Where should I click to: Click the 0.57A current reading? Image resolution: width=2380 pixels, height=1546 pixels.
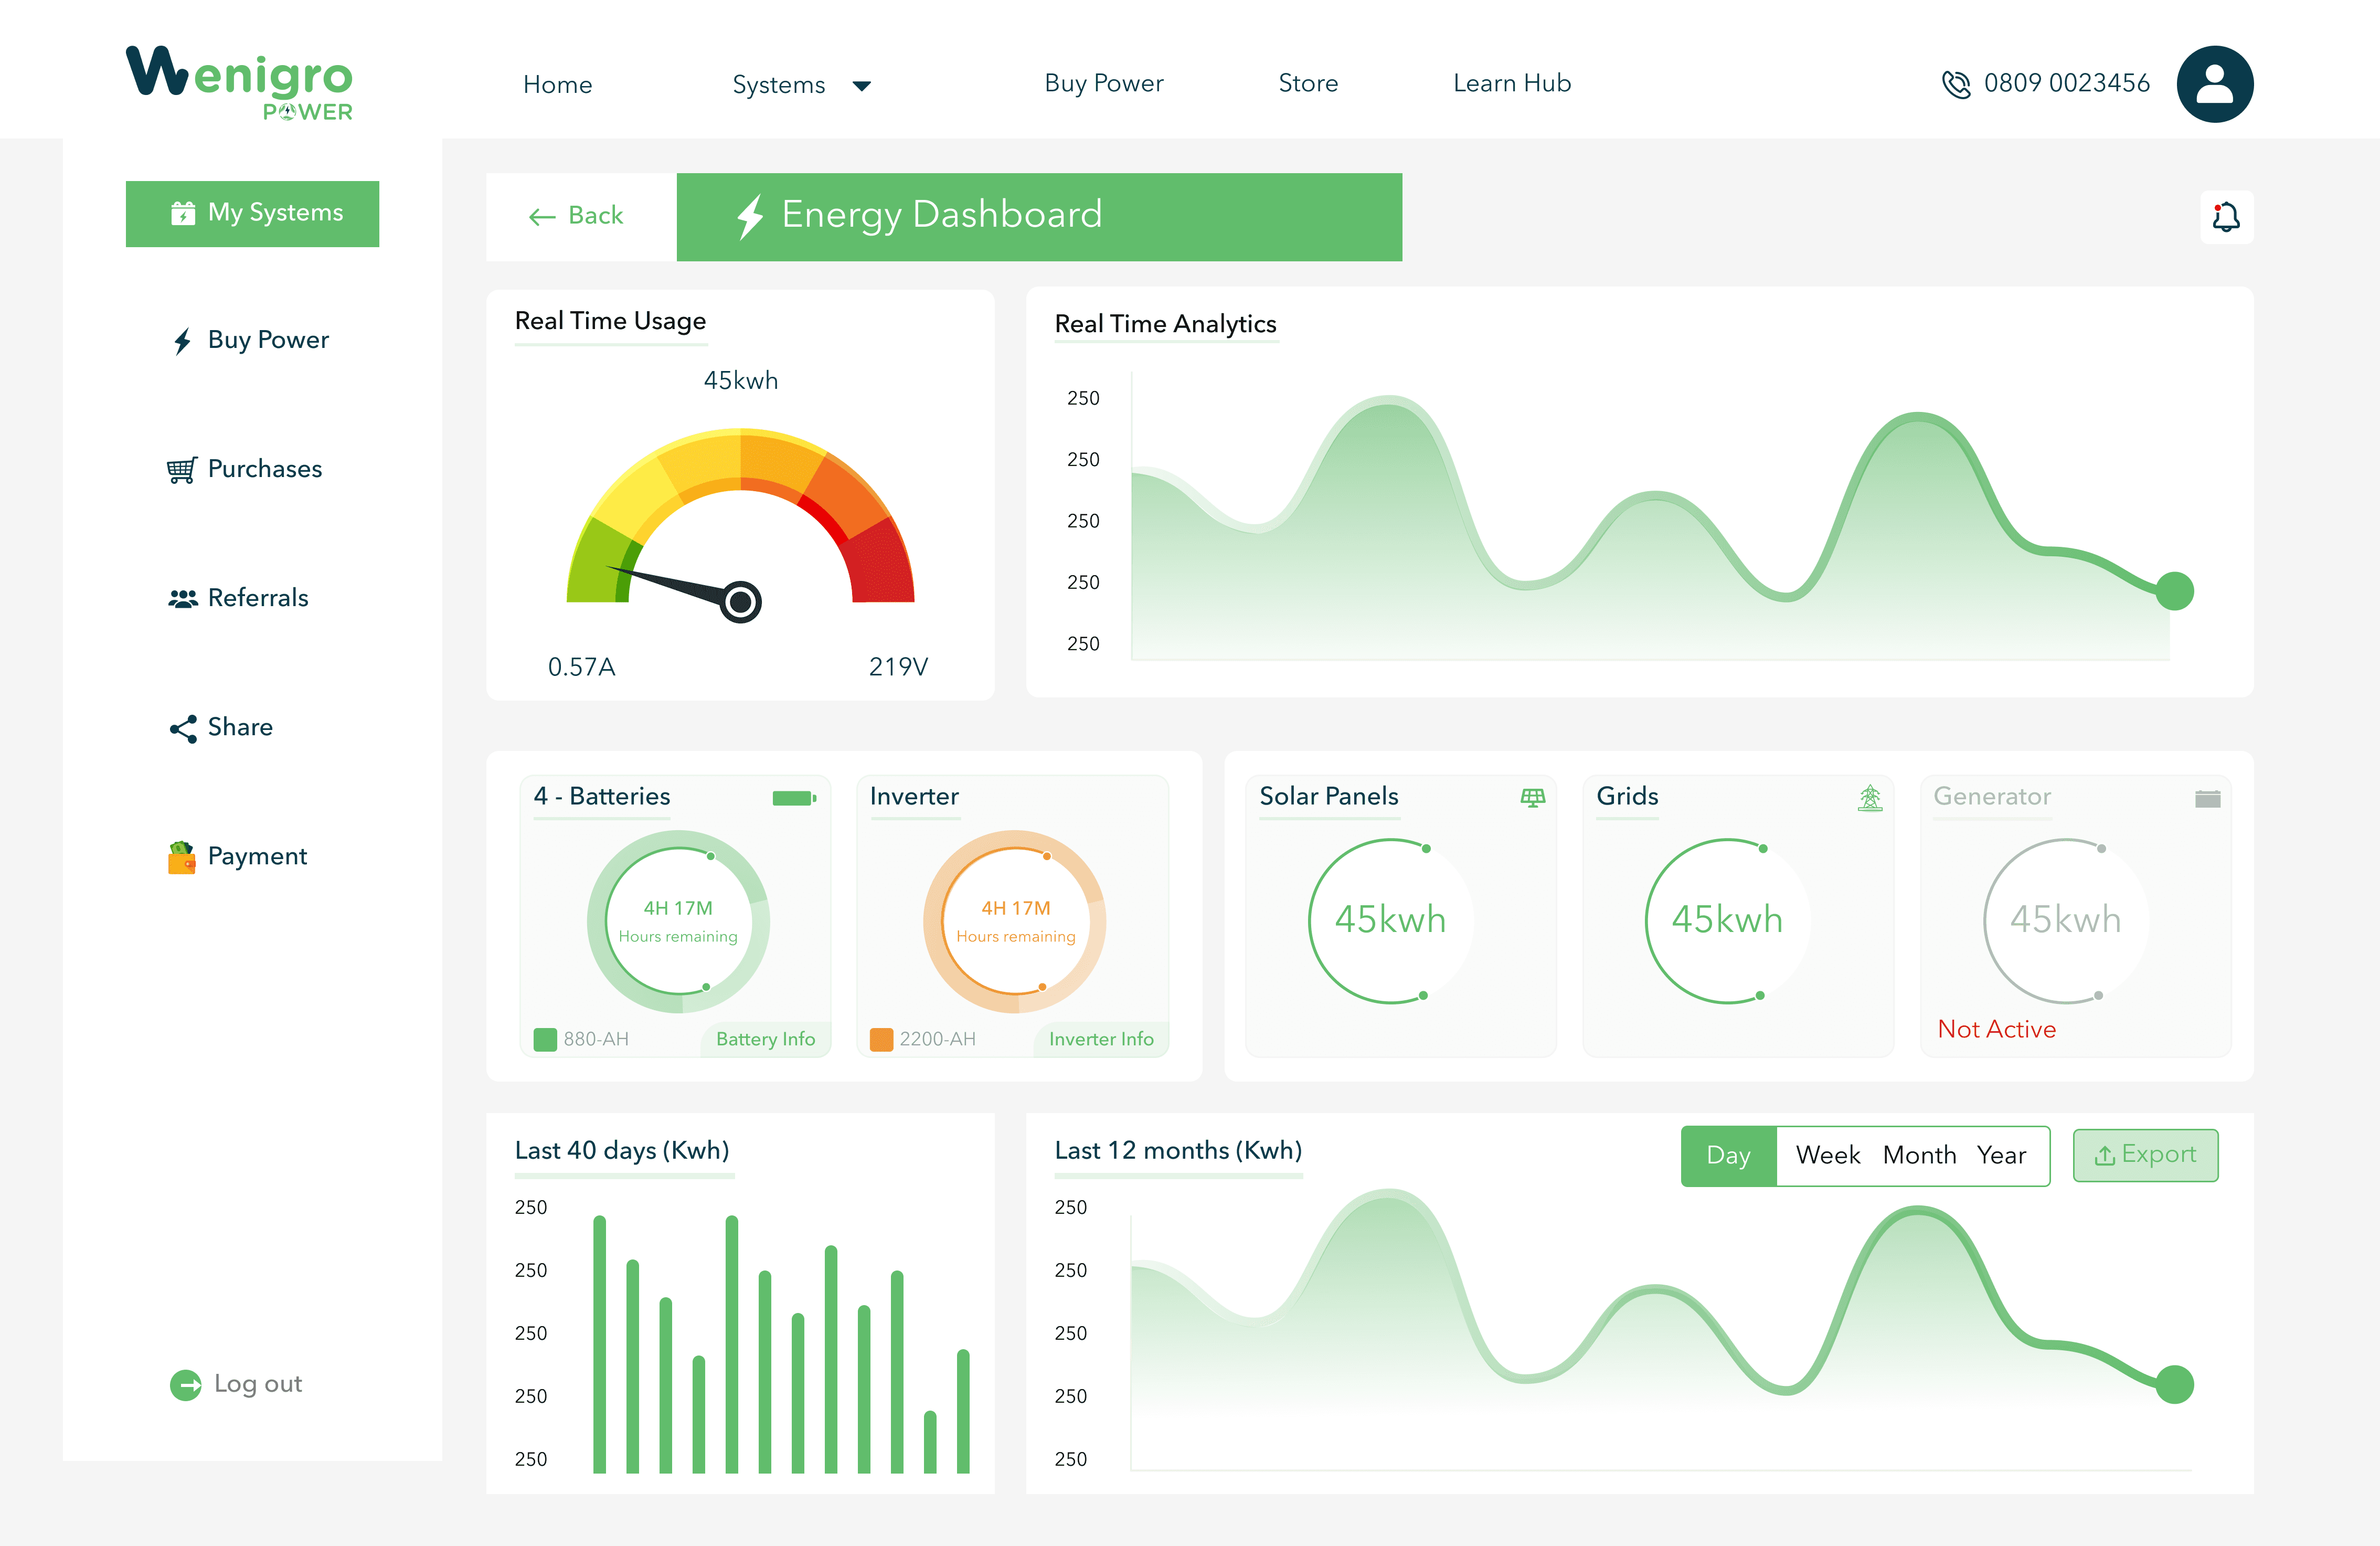[581, 667]
